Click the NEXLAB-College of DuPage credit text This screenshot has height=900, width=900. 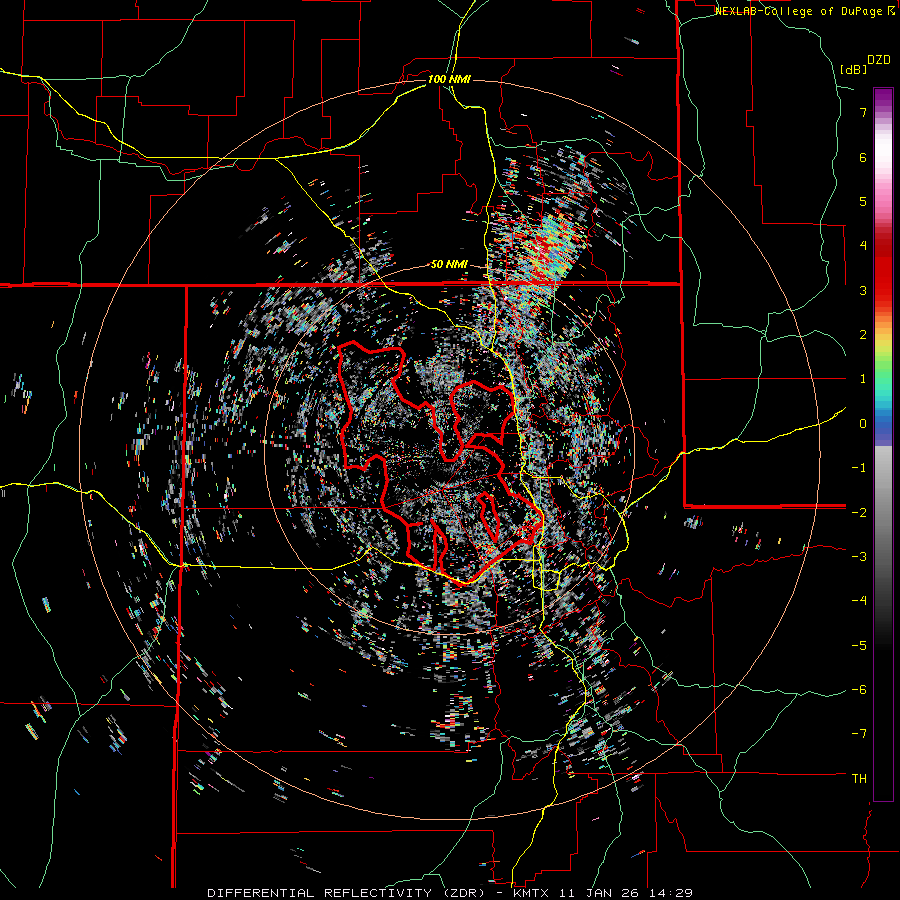804,11
